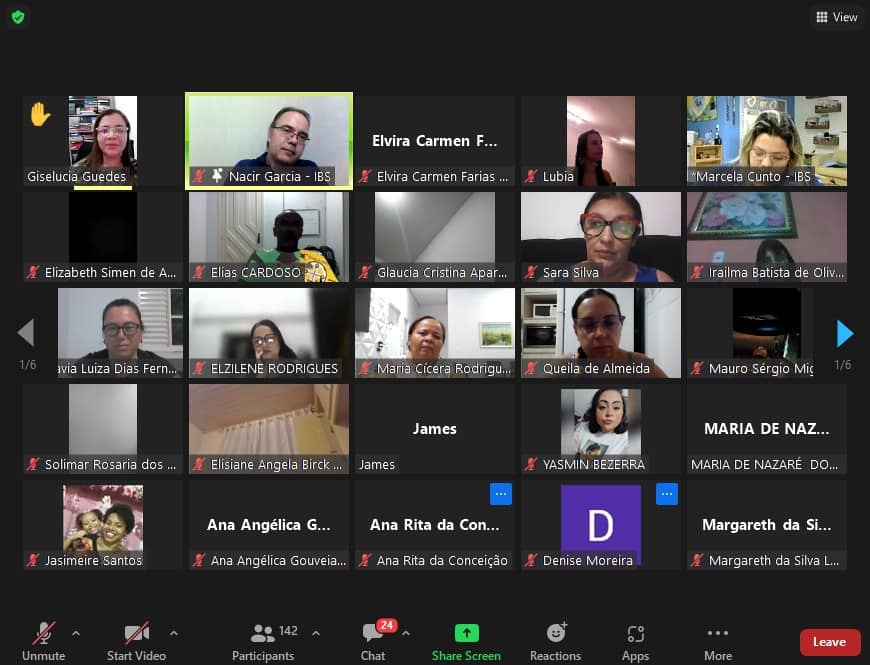Open the More options menu
870x665 pixels.
click(717, 640)
